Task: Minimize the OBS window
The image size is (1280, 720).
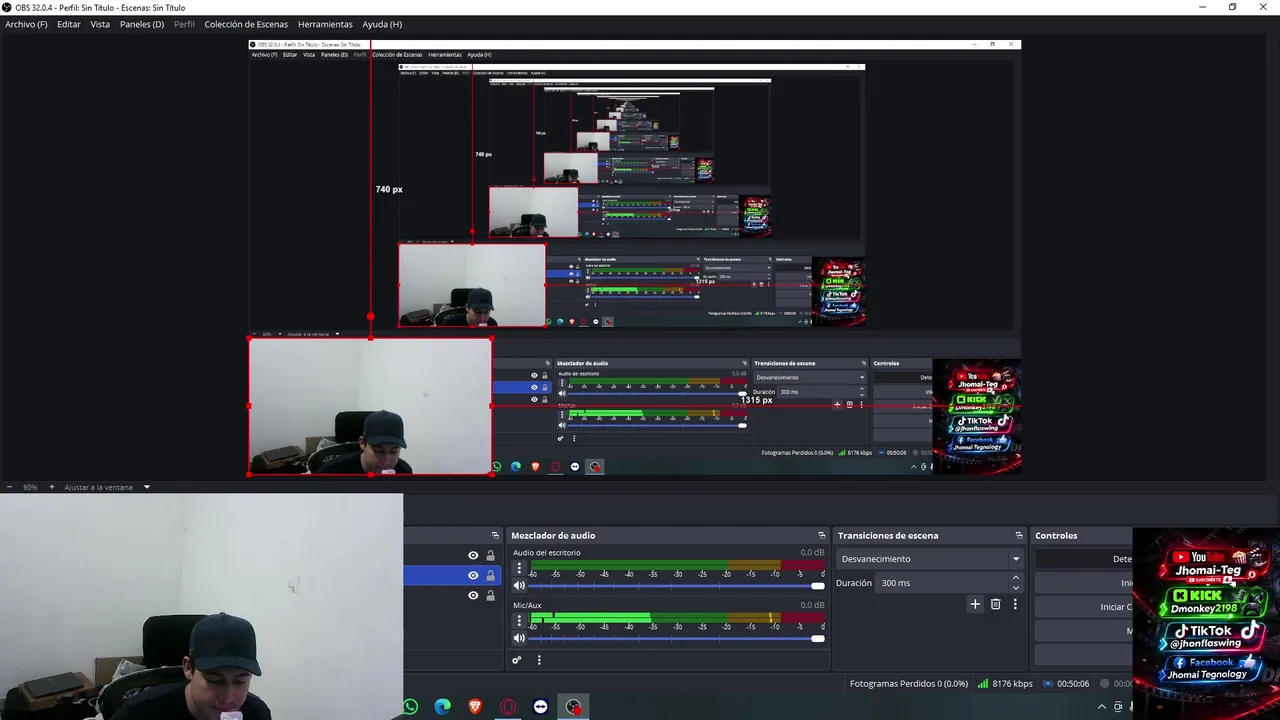Action: point(1203,7)
